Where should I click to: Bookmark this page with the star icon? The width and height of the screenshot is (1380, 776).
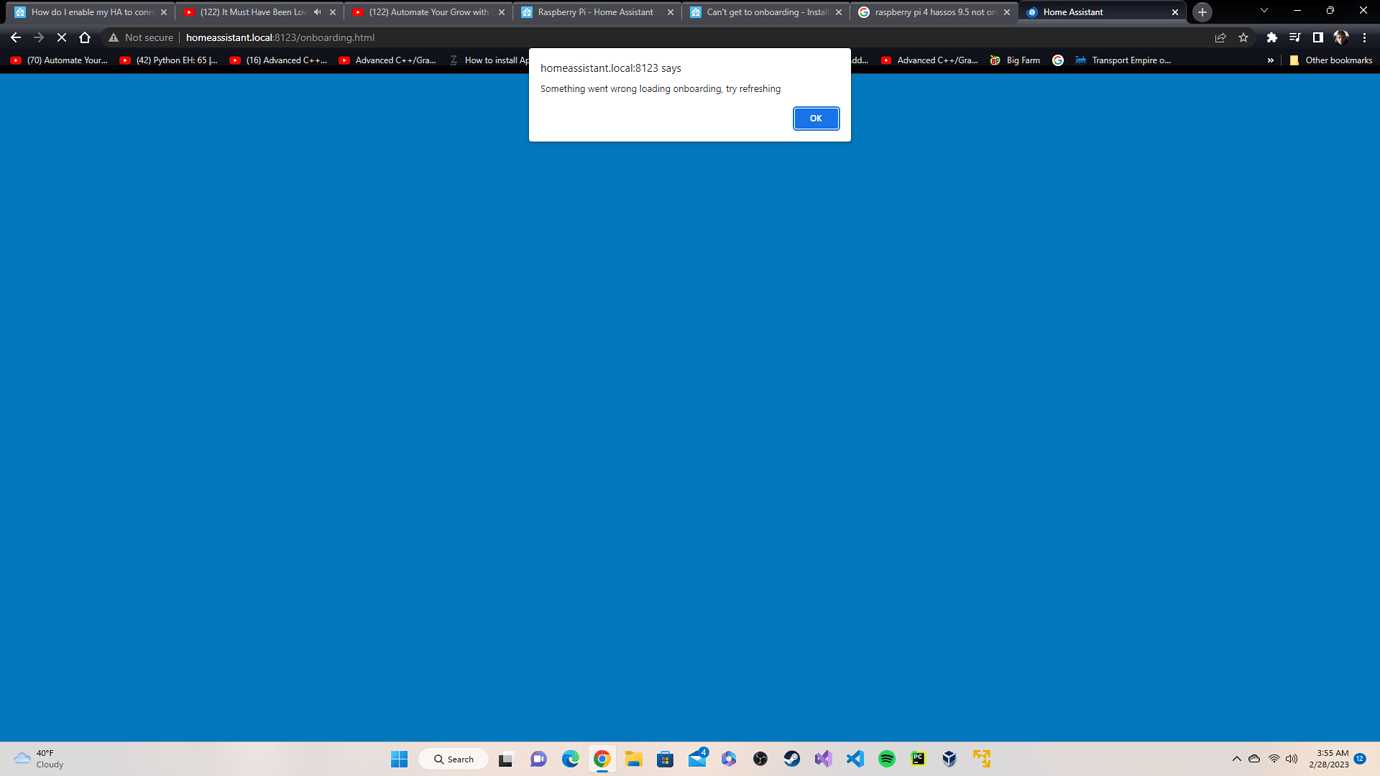(1243, 37)
